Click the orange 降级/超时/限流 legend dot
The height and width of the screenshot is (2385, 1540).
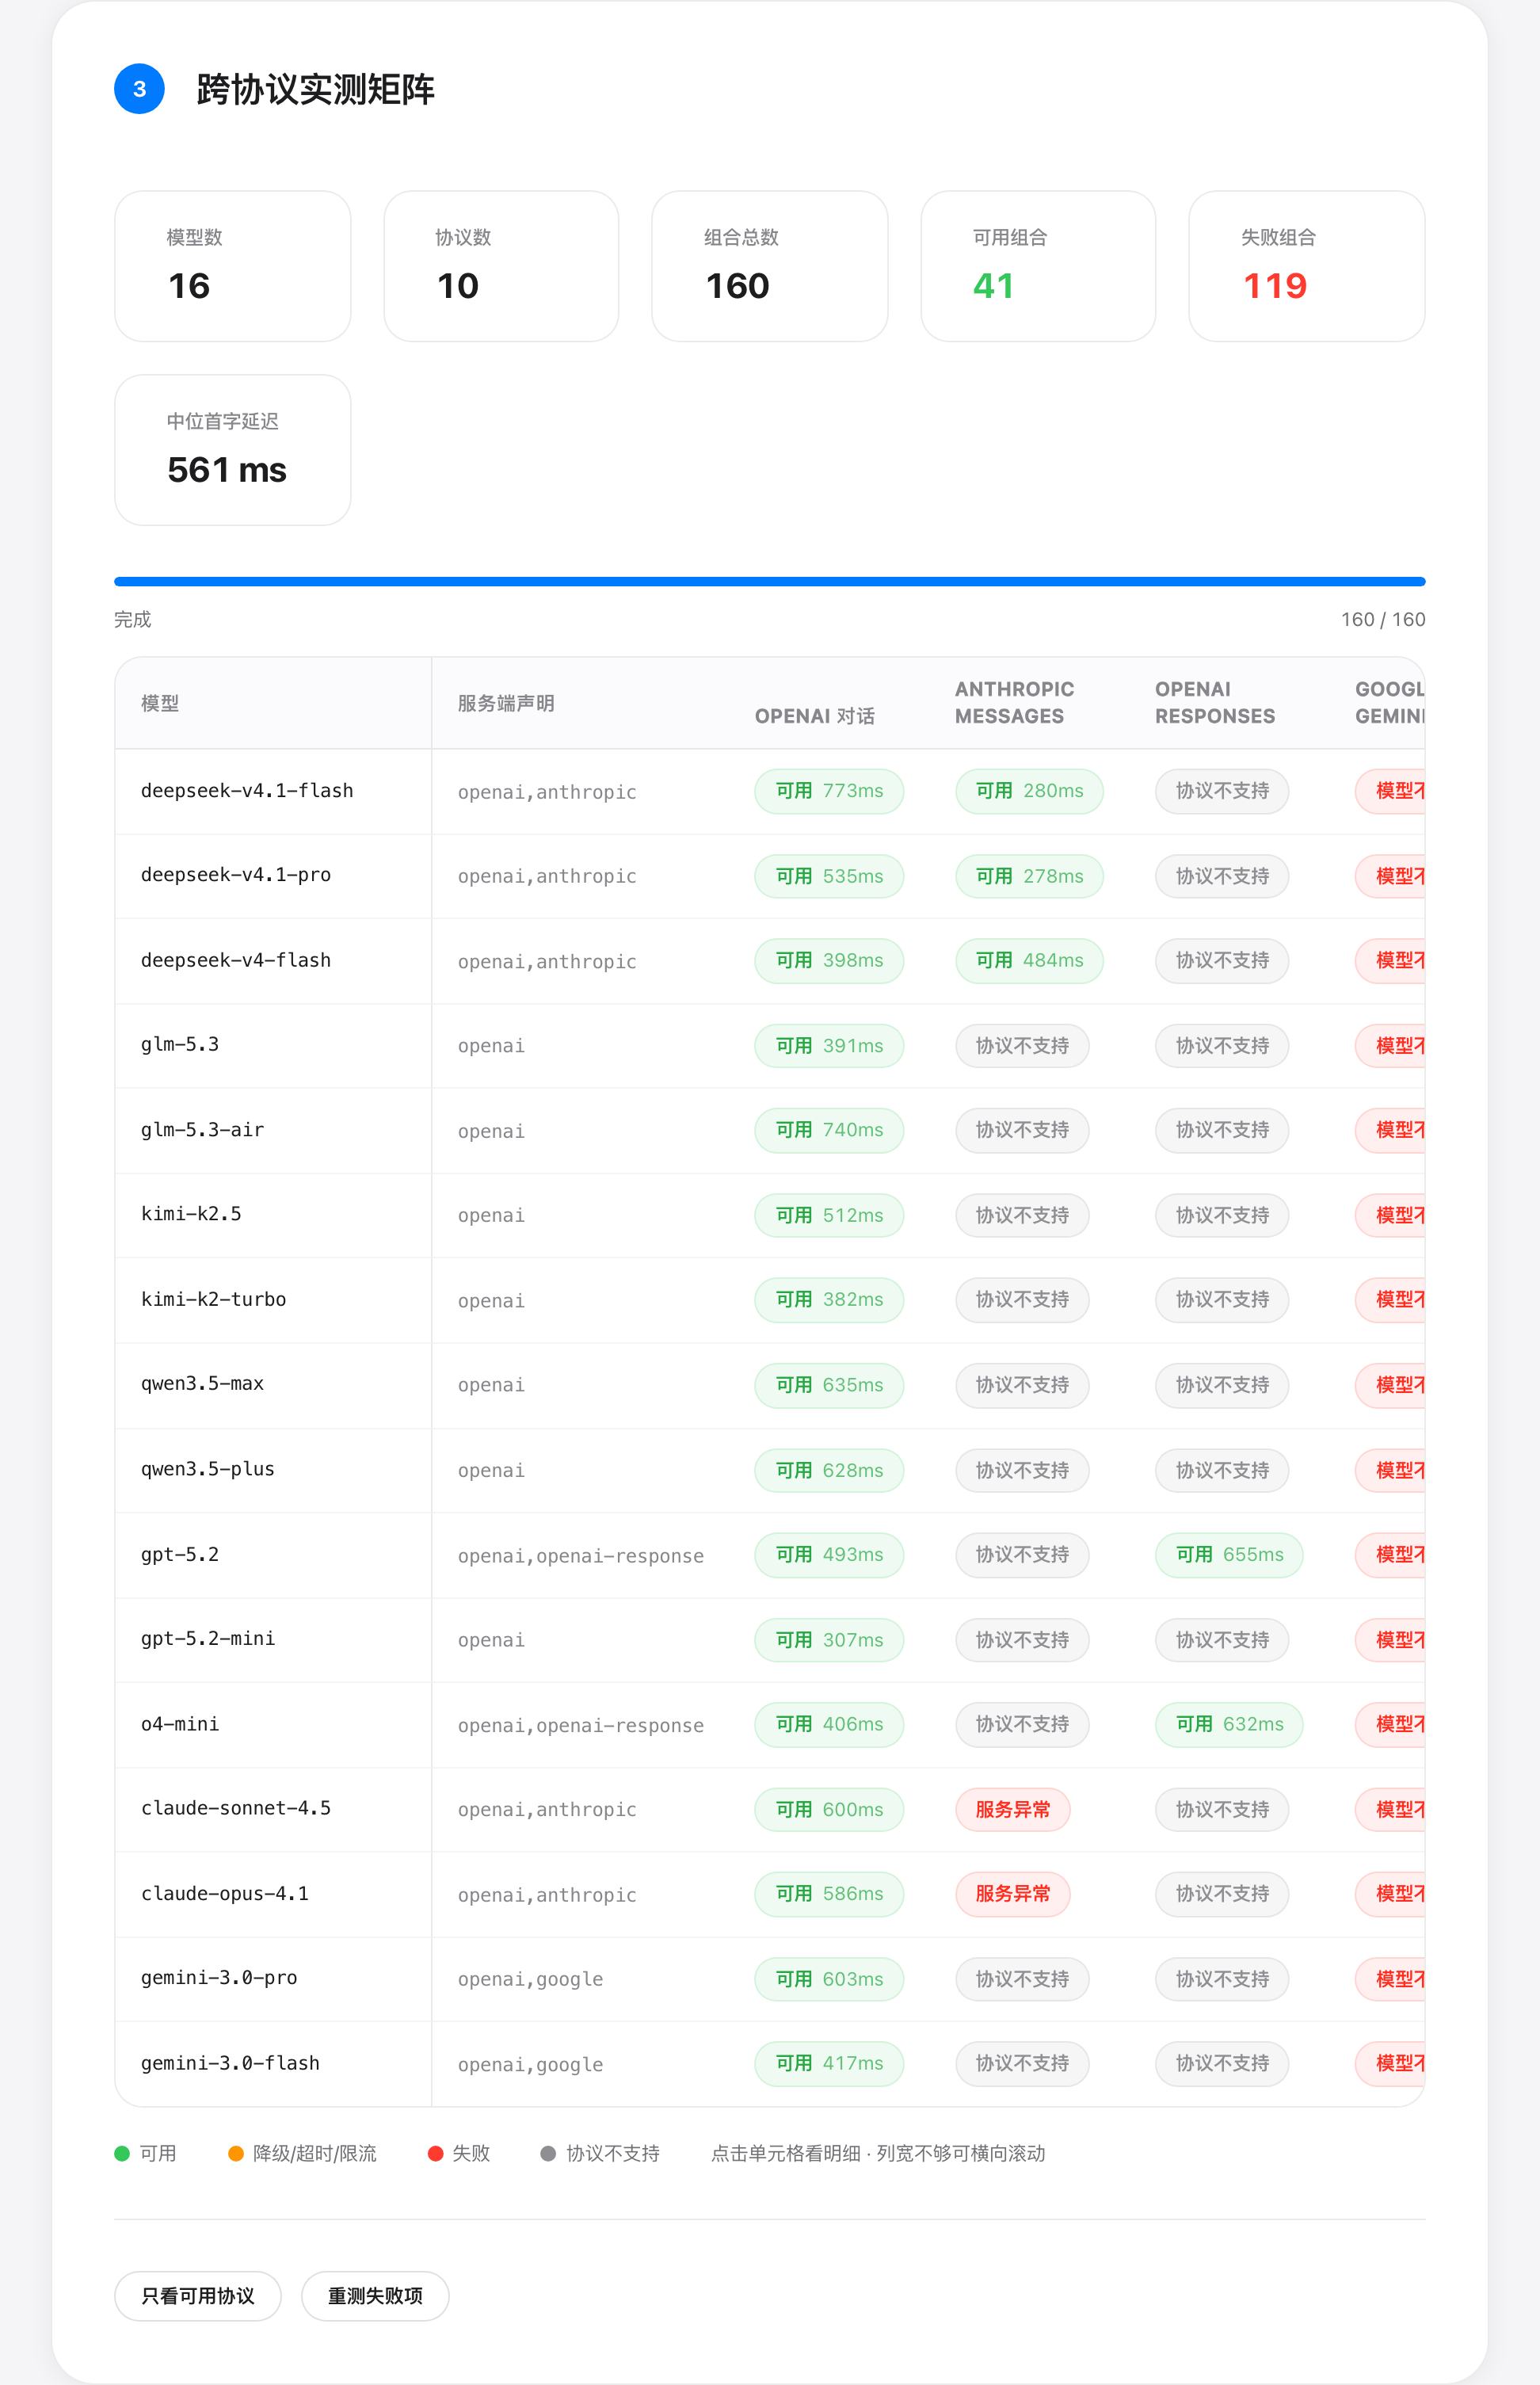click(236, 2153)
